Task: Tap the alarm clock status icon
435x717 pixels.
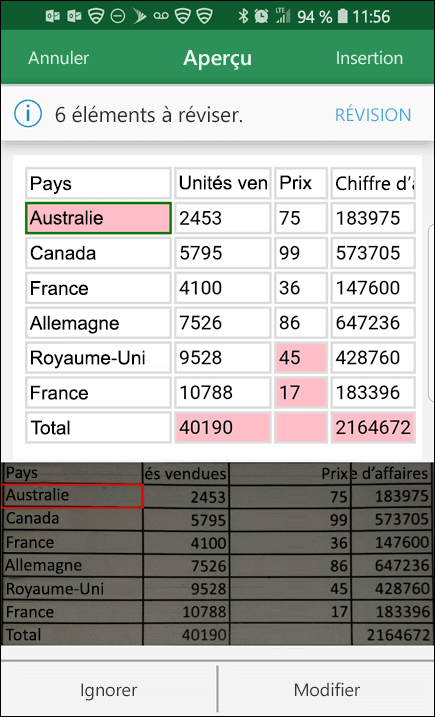Action: pos(262,16)
